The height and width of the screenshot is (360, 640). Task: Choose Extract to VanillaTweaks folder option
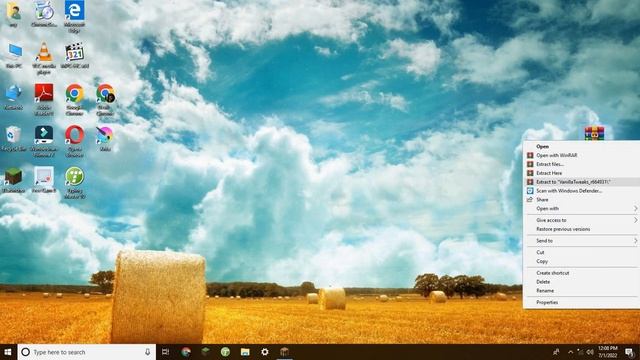(x=582, y=182)
